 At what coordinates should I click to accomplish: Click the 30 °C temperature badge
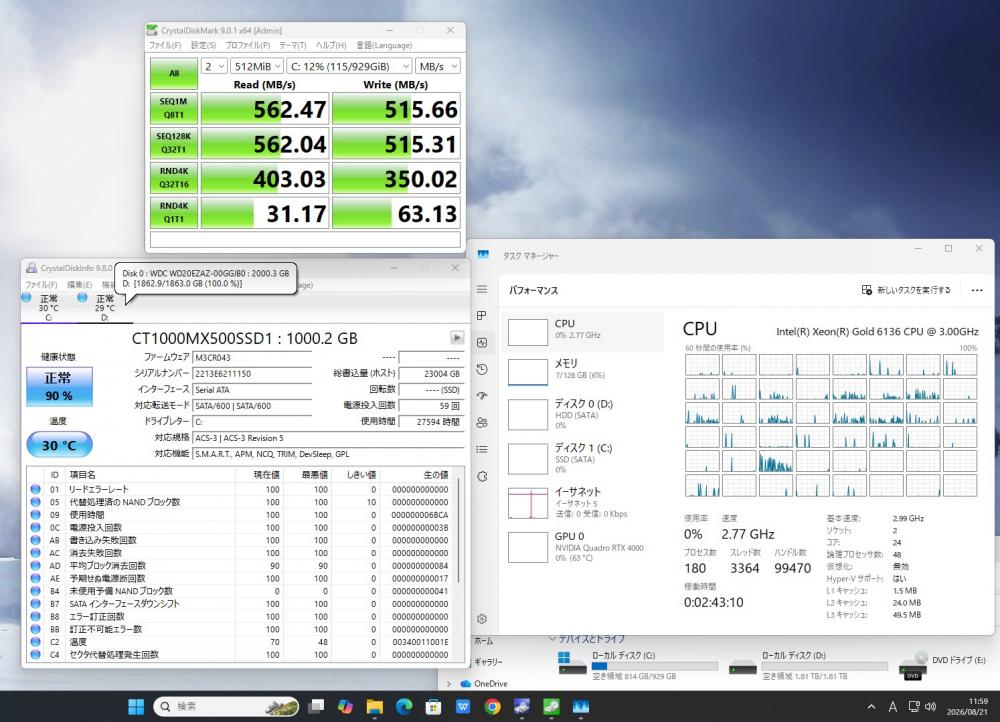point(59,445)
